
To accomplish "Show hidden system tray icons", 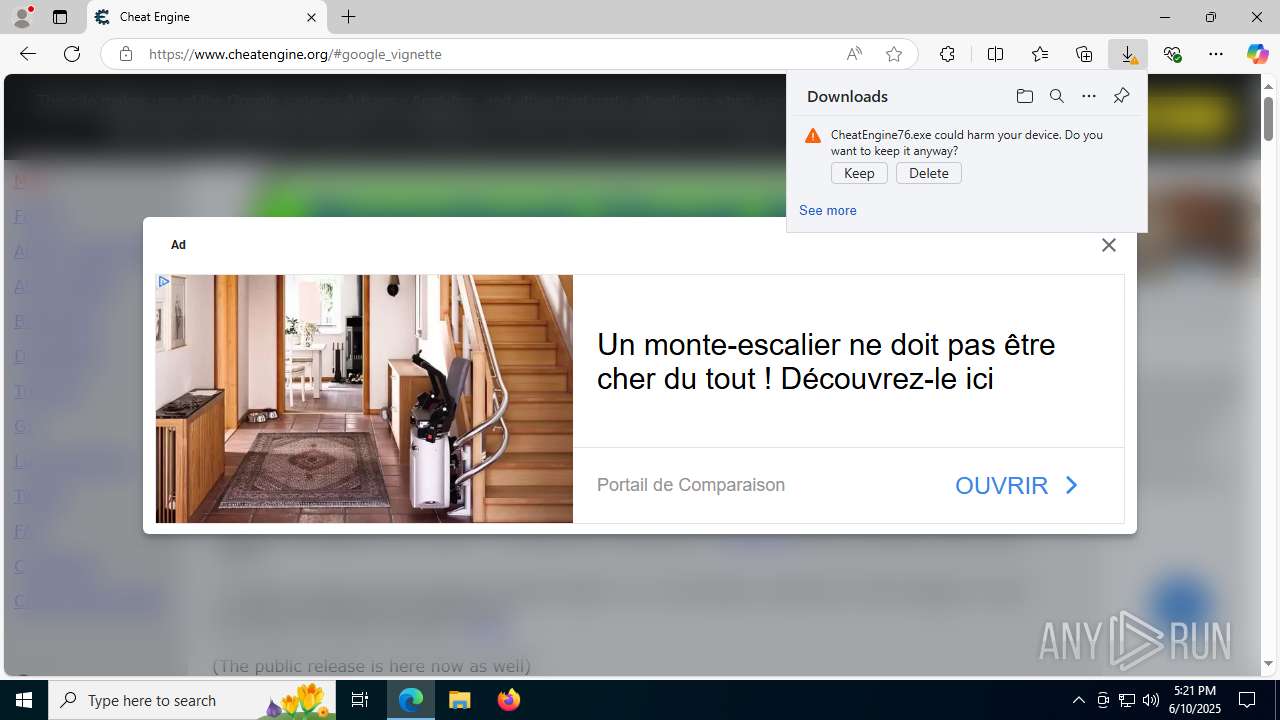I will (x=1078, y=700).
